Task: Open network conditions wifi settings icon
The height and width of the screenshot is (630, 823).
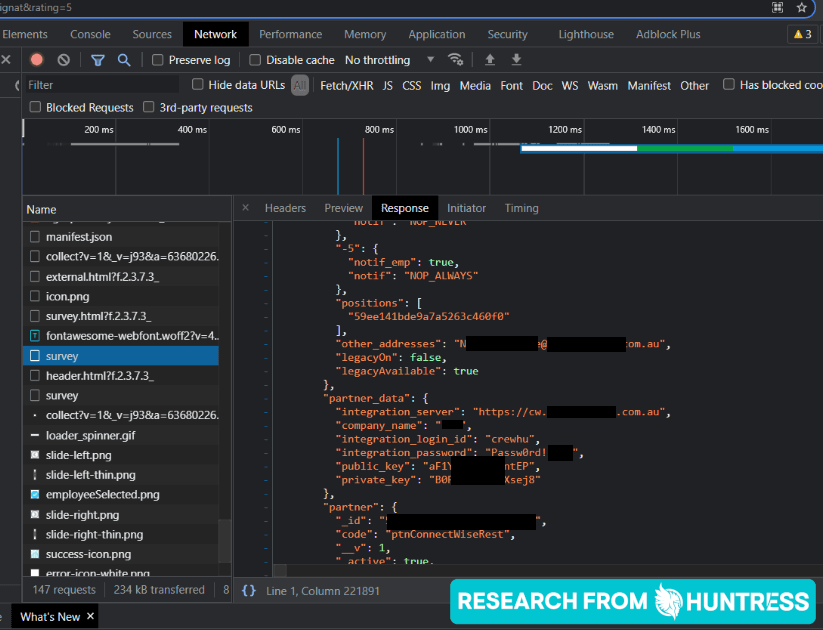Action: point(456,59)
